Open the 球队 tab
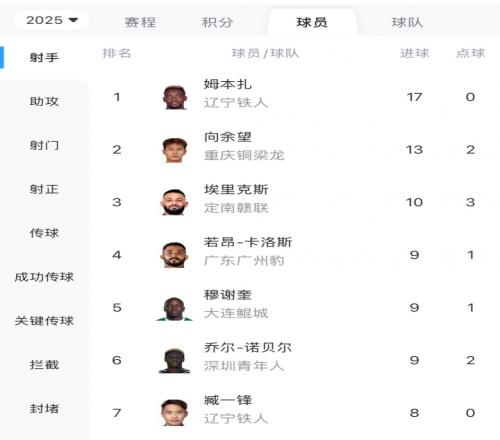The width and height of the screenshot is (500, 440). coord(407,23)
